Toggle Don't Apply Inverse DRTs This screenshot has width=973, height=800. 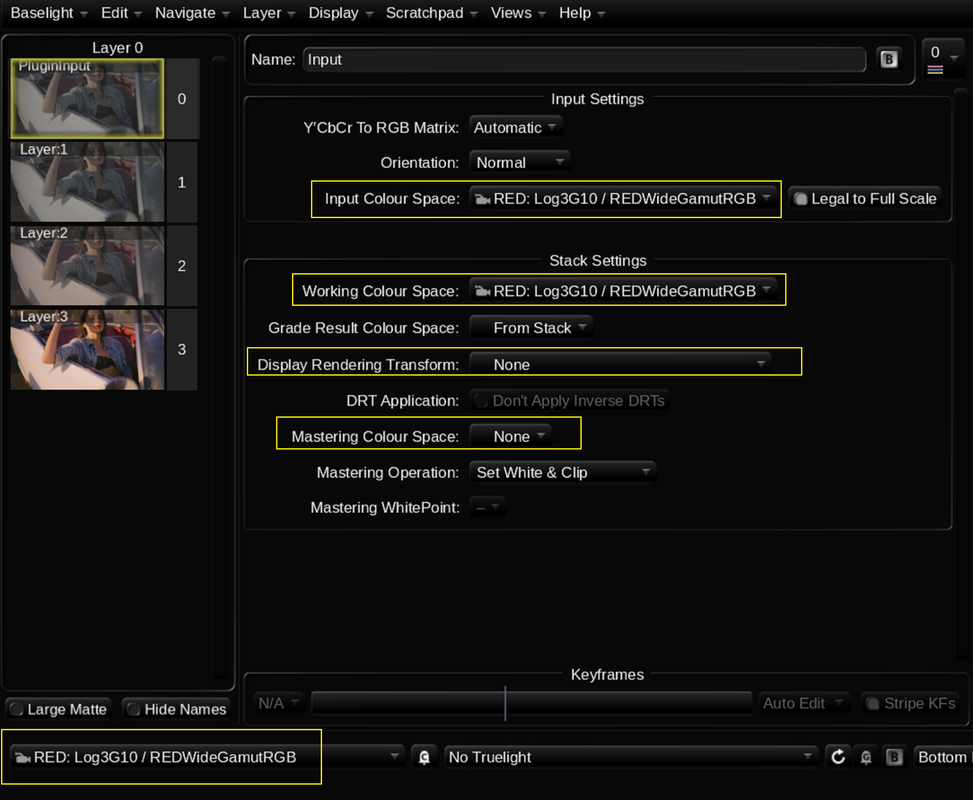569,401
